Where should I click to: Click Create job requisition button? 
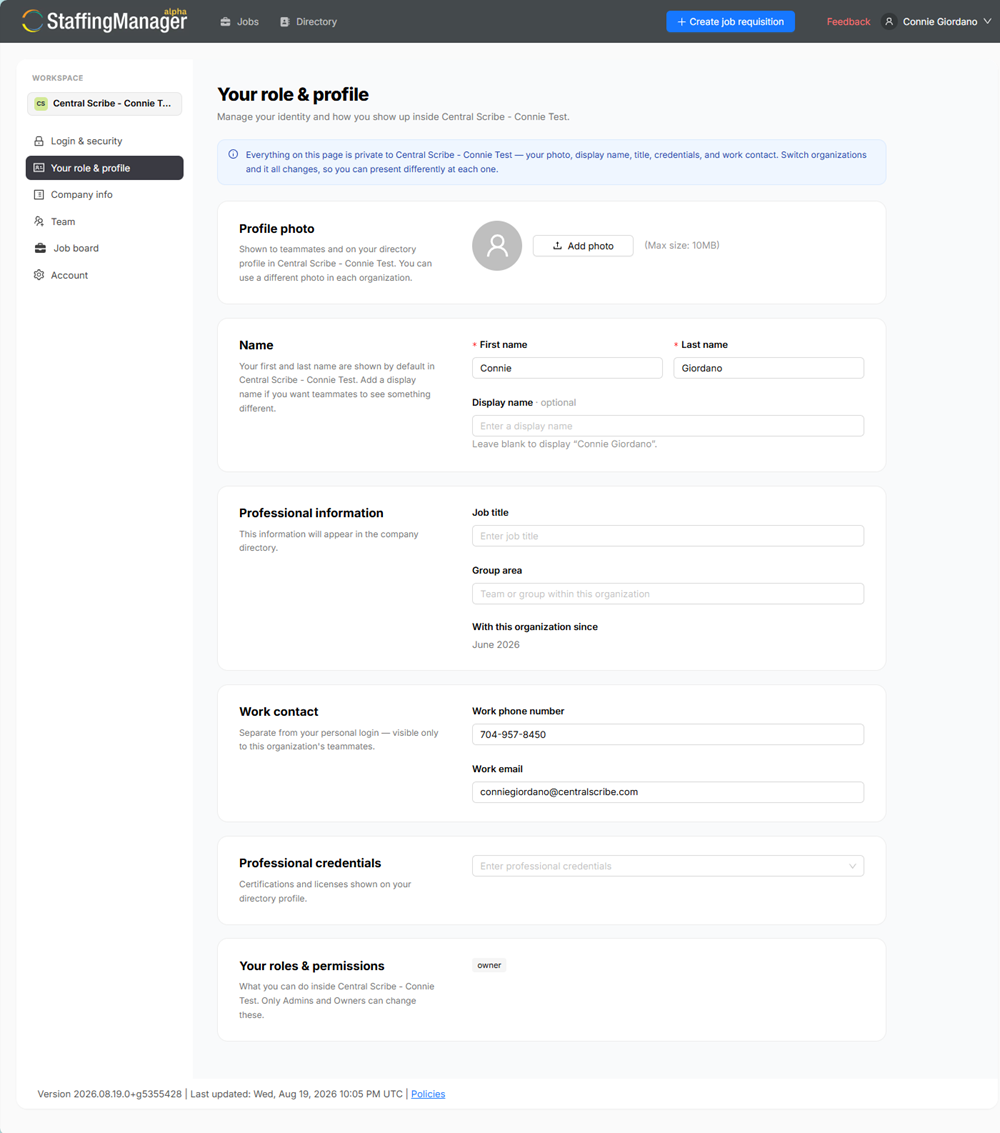click(x=730, y=22)
